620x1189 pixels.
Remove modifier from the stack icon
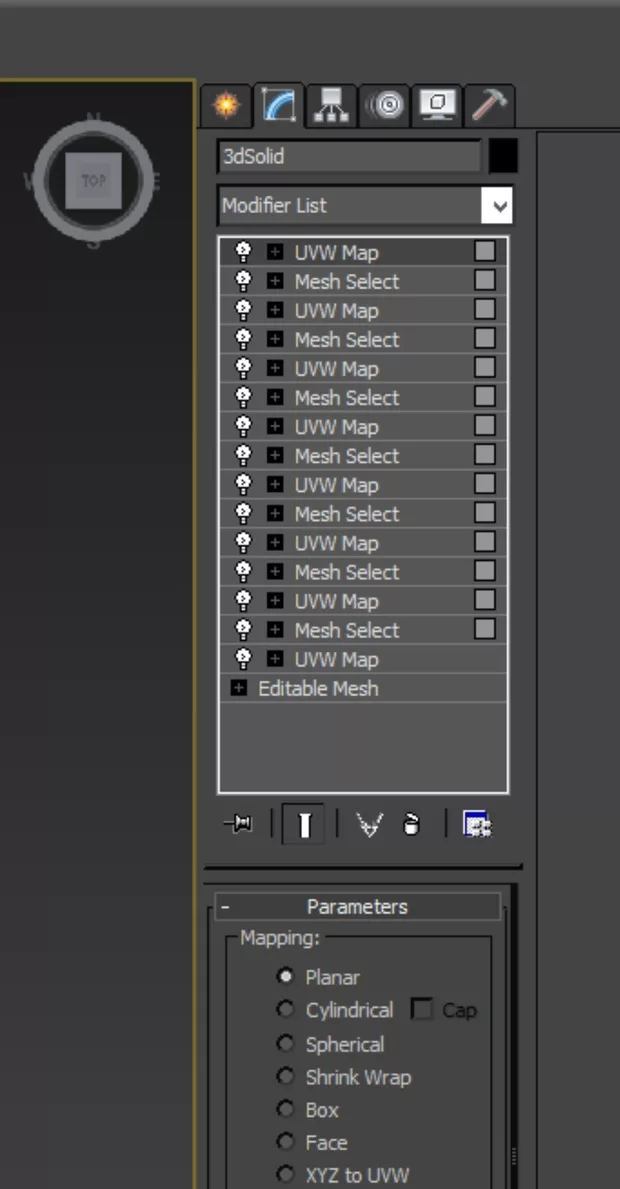tap(411, 825)
